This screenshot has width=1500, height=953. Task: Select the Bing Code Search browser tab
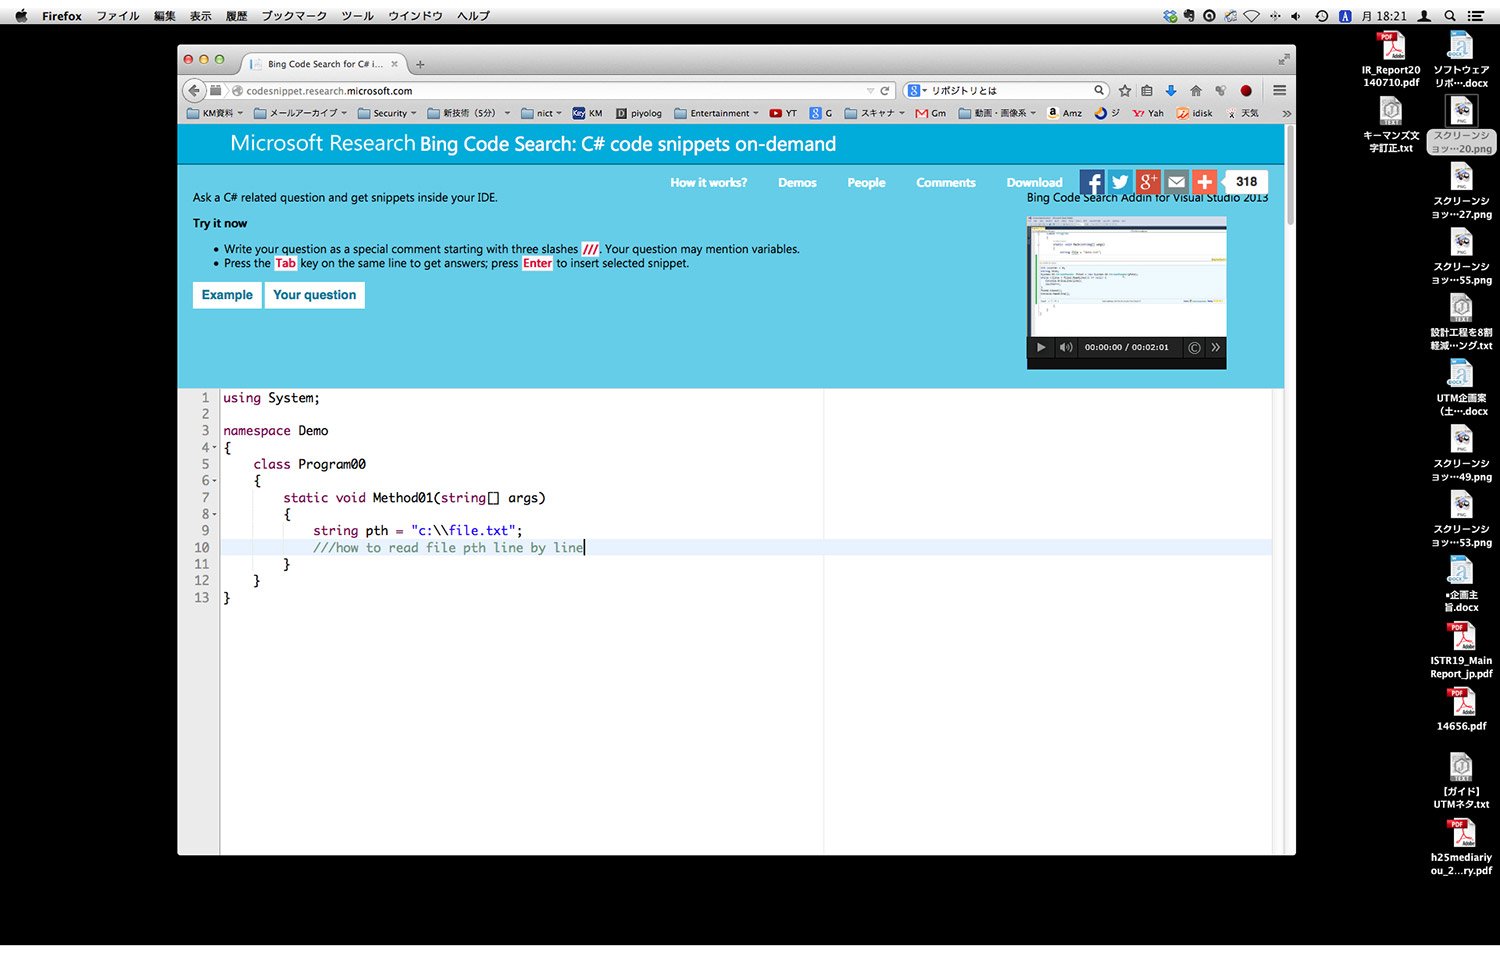[x=322, y=64]
